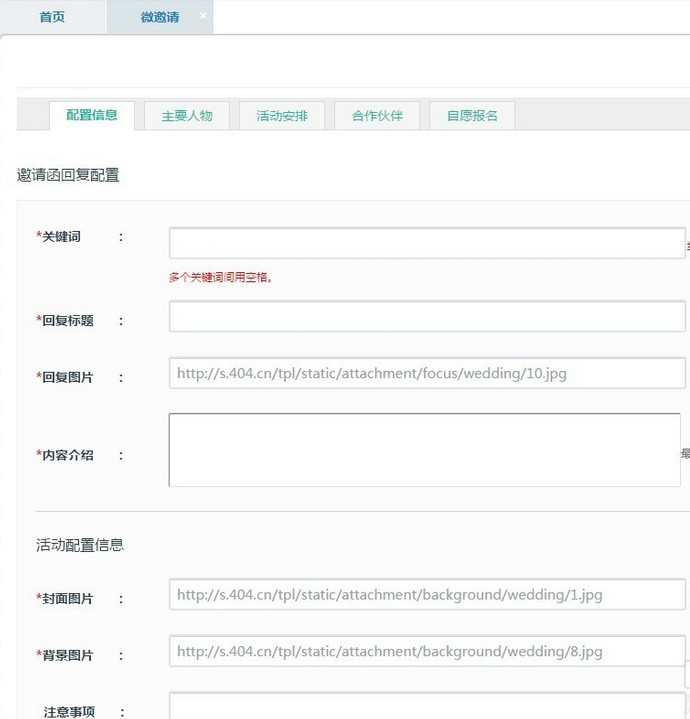690x719 pixels.
Task: Click the 回复图片 URL field
Action: point(427,374)
